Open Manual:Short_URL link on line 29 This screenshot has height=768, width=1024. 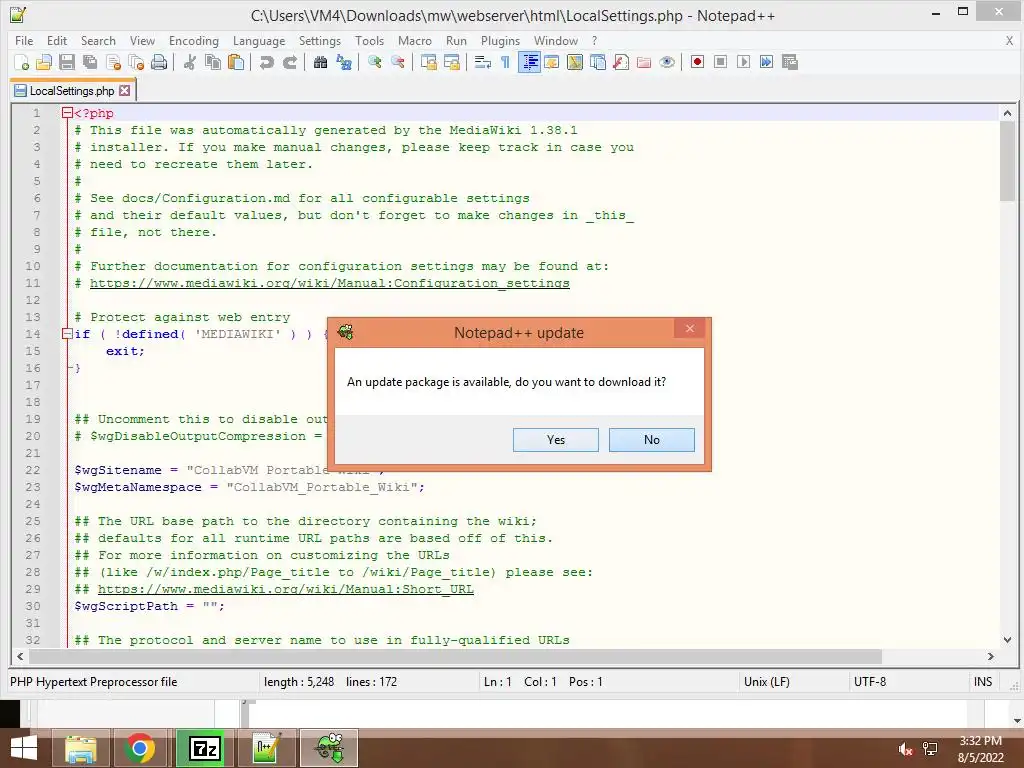pos(286,589)
